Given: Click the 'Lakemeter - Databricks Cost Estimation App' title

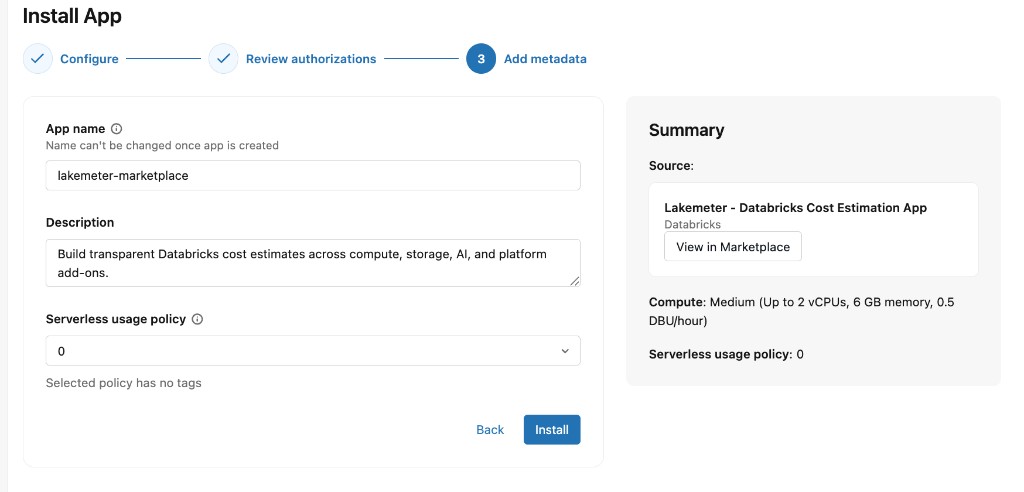Looking at the screenshot, I should pyautogui.click(x=795, y=208).
